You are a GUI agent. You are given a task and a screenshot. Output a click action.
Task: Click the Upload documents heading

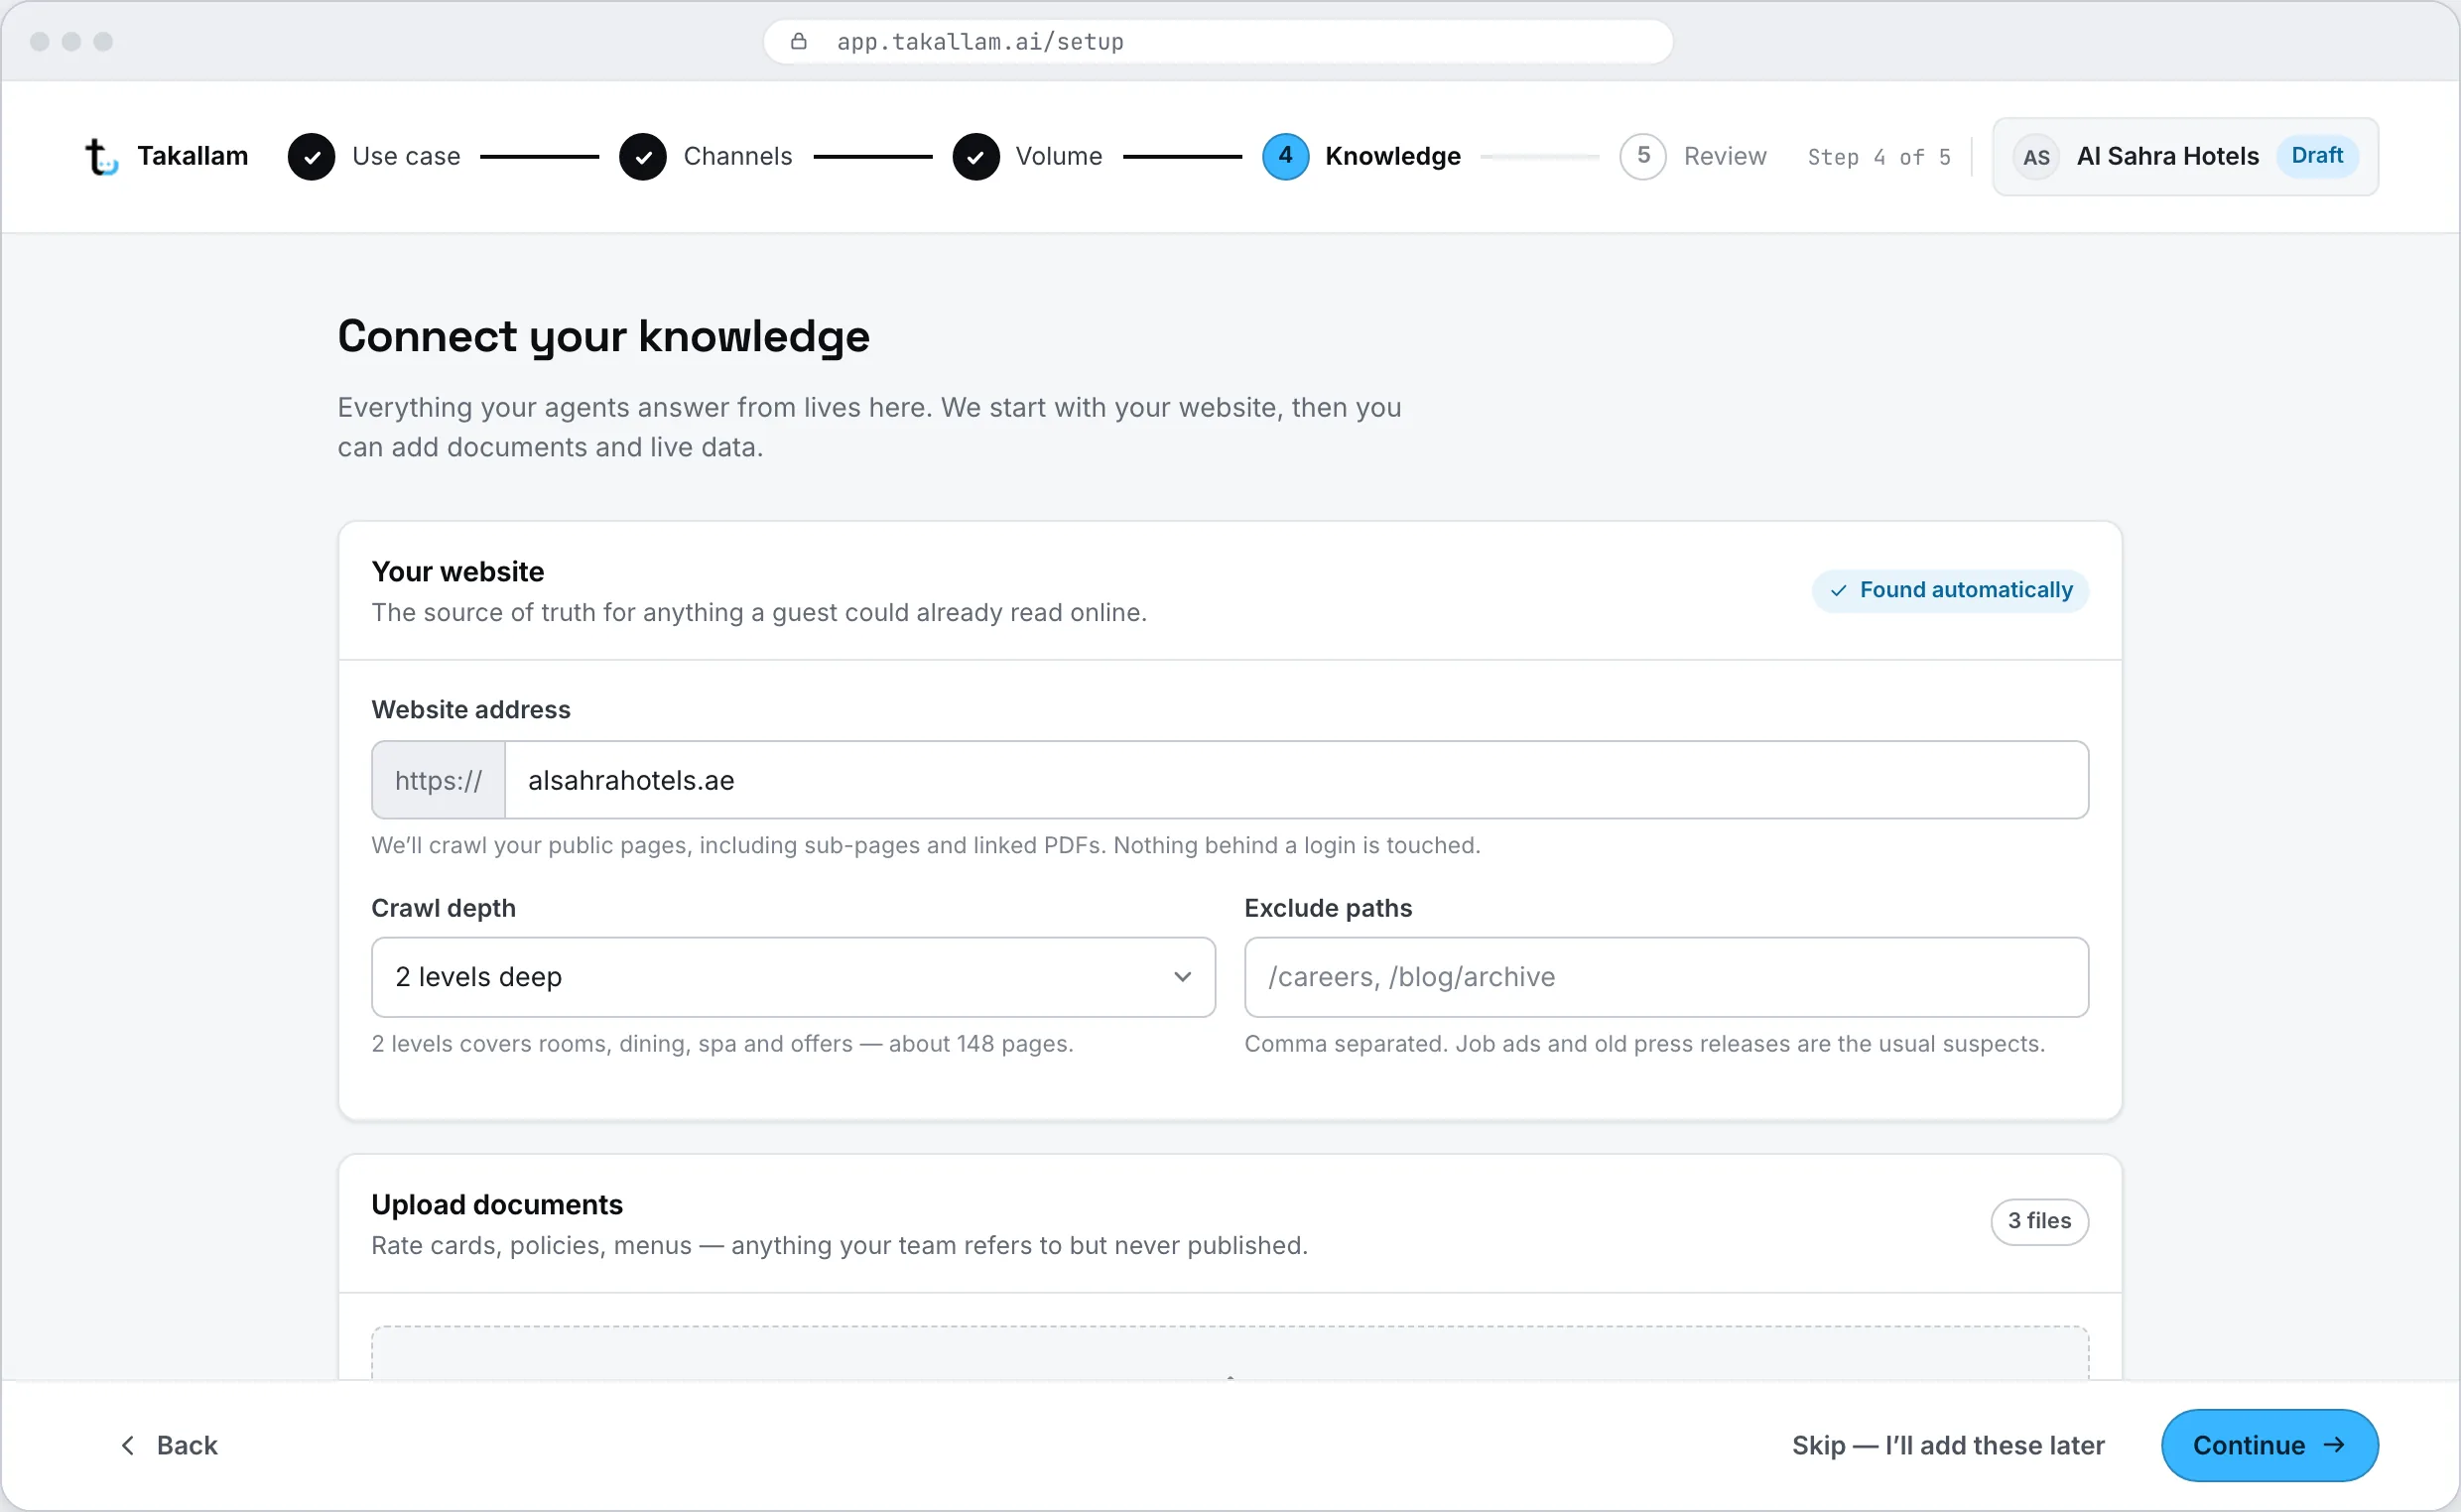tap(497, 1204)
